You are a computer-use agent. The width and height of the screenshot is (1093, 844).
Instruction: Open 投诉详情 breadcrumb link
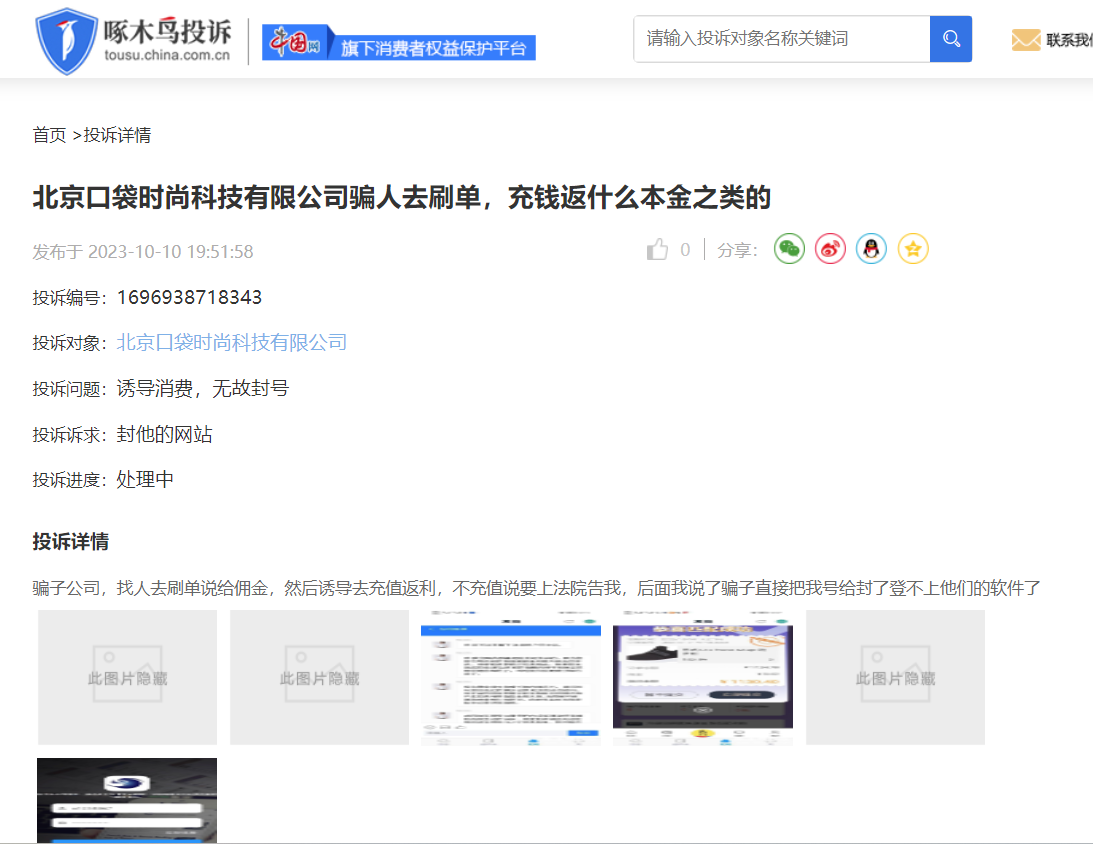[117, 135]
